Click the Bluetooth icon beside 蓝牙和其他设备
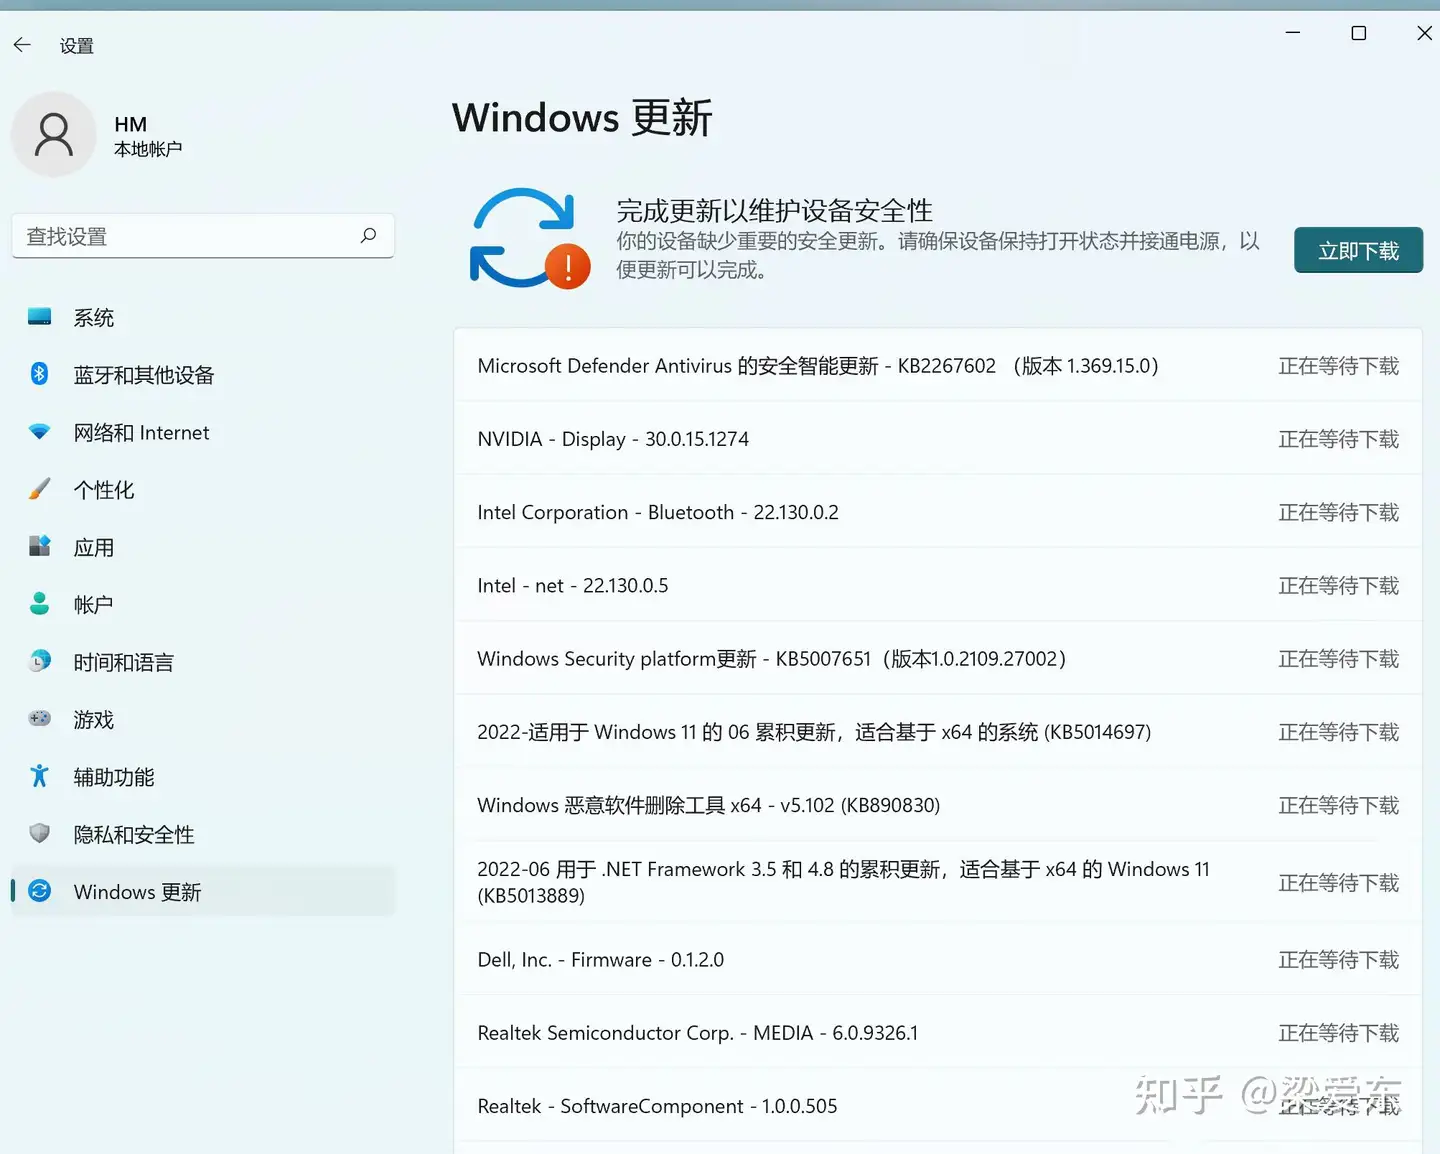This screenshot has width=1440, height=1154. pyautogui.click(x=39, y=374)
